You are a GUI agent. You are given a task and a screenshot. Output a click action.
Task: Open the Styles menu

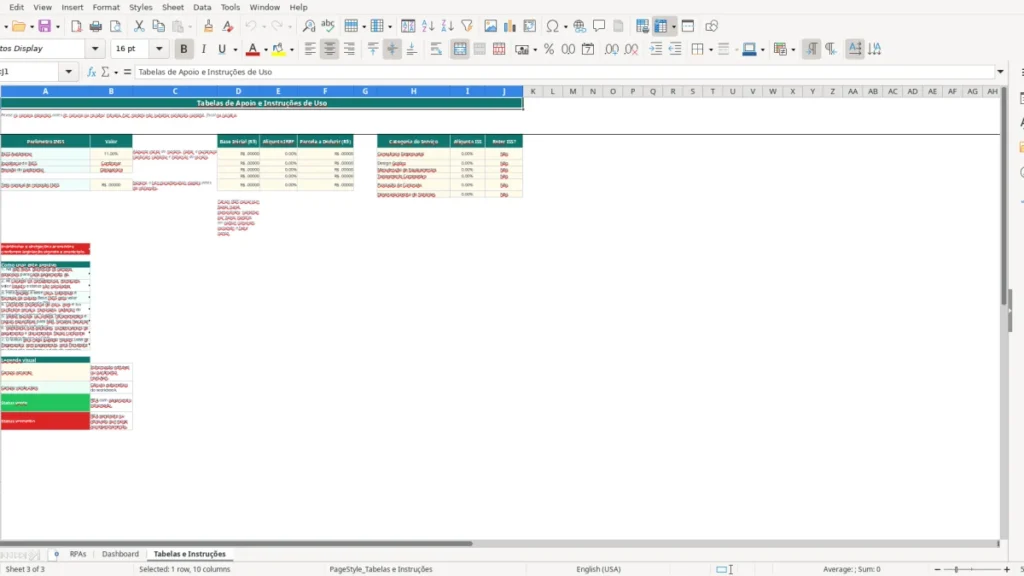coord(140,7)
